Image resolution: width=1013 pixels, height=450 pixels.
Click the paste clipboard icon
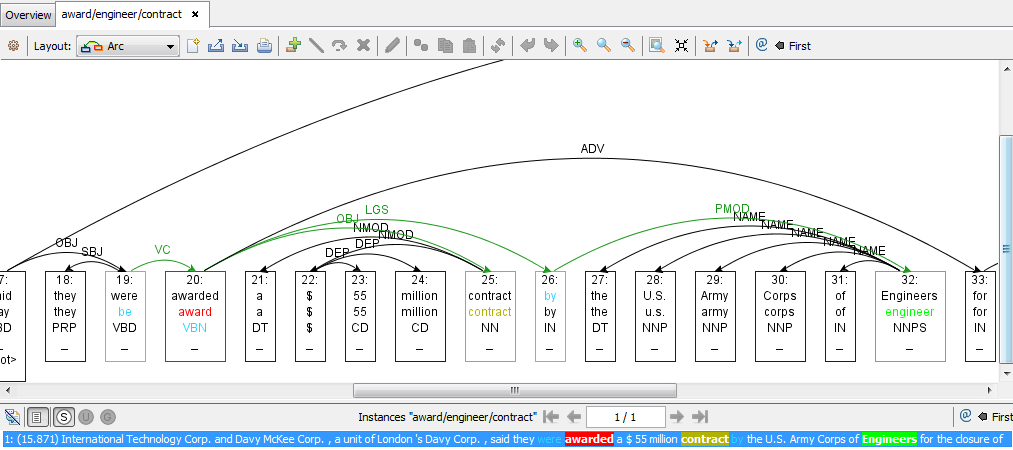(470, 45)
